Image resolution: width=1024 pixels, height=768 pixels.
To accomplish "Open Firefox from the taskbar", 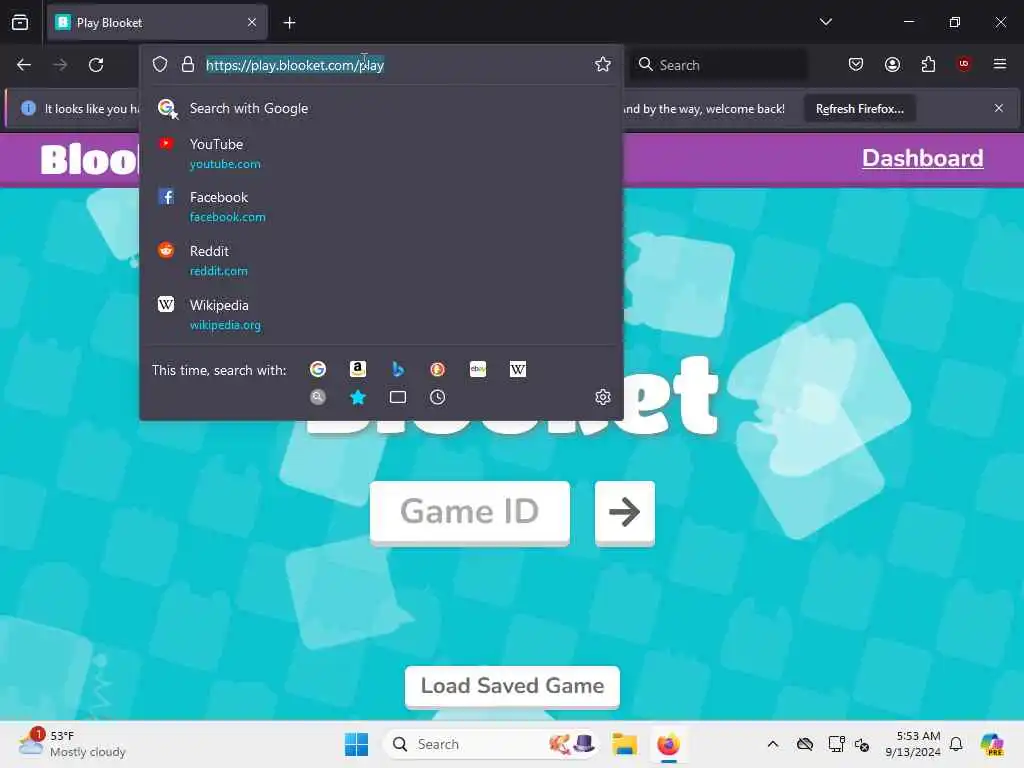I will [669, 744].
